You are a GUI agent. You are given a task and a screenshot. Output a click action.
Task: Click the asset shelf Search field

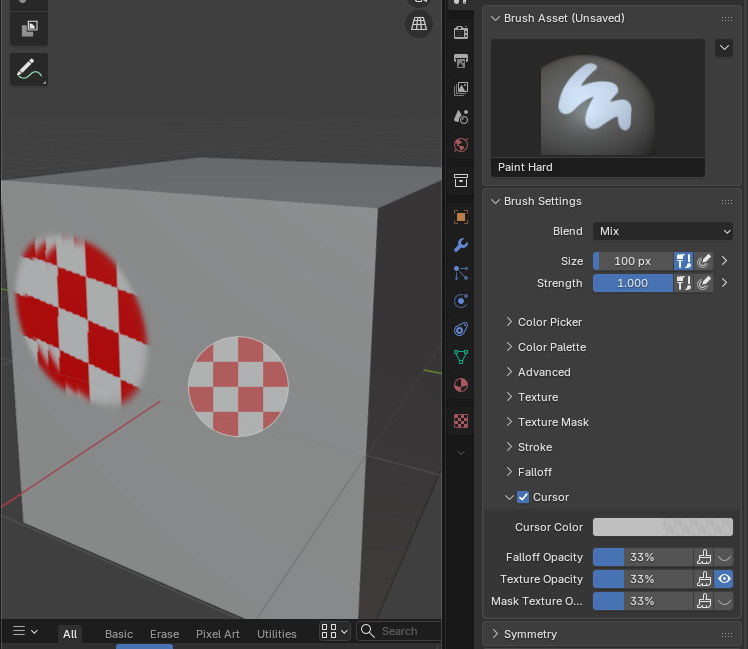tap(400, 631)
